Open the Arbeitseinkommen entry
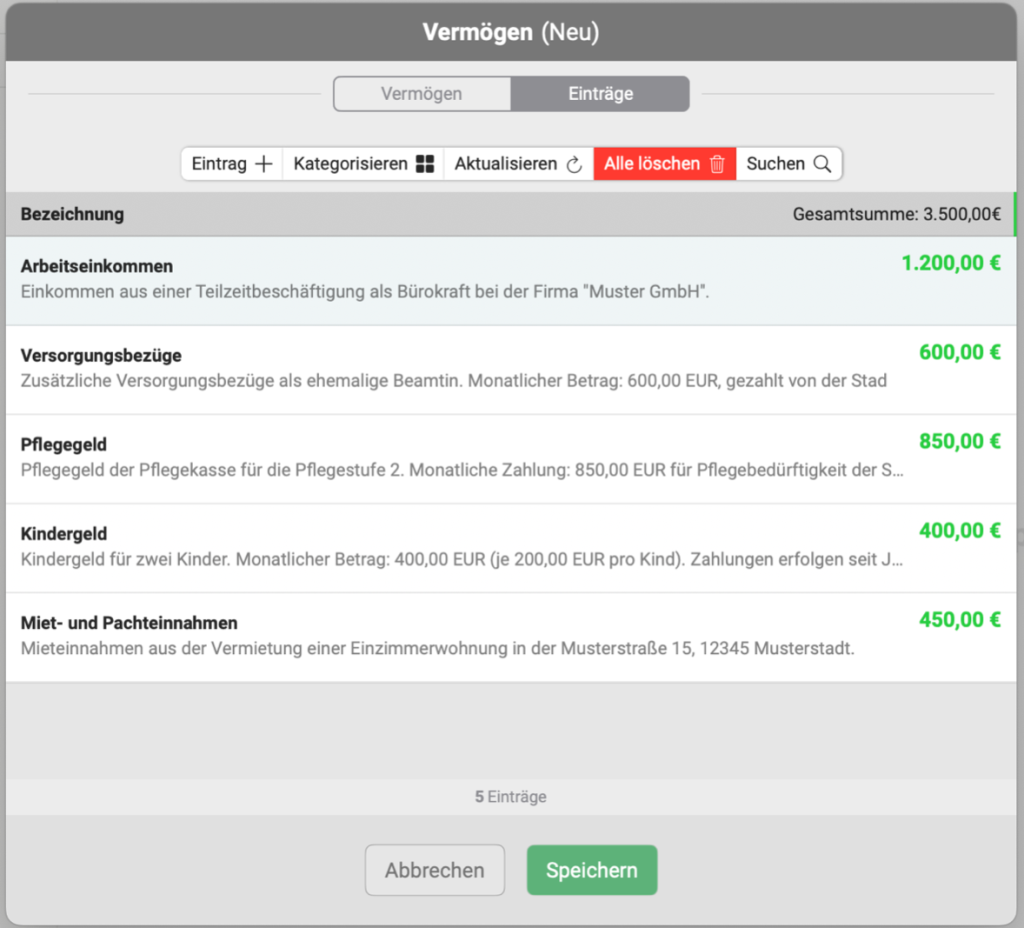The height and width of the screenshot is (928, 1024). pos(97,267)
